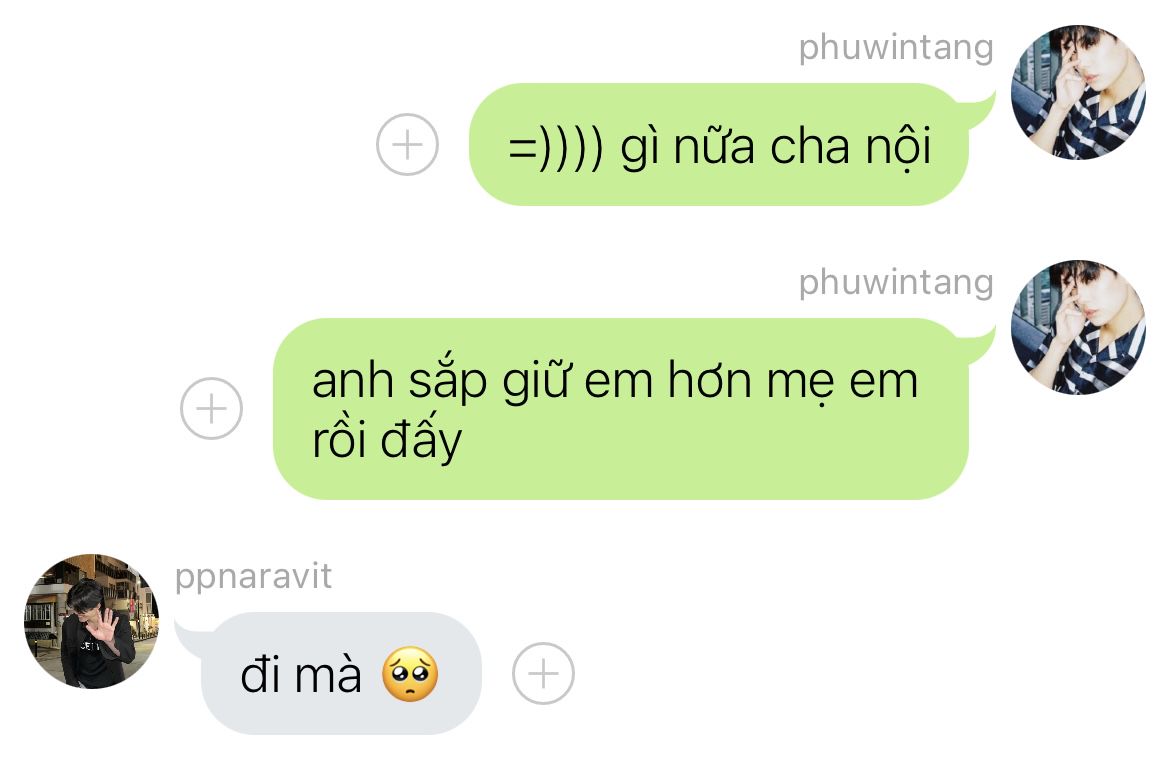Select phuwintang username above 'anh sắp giữ em'

pos(896,283)
